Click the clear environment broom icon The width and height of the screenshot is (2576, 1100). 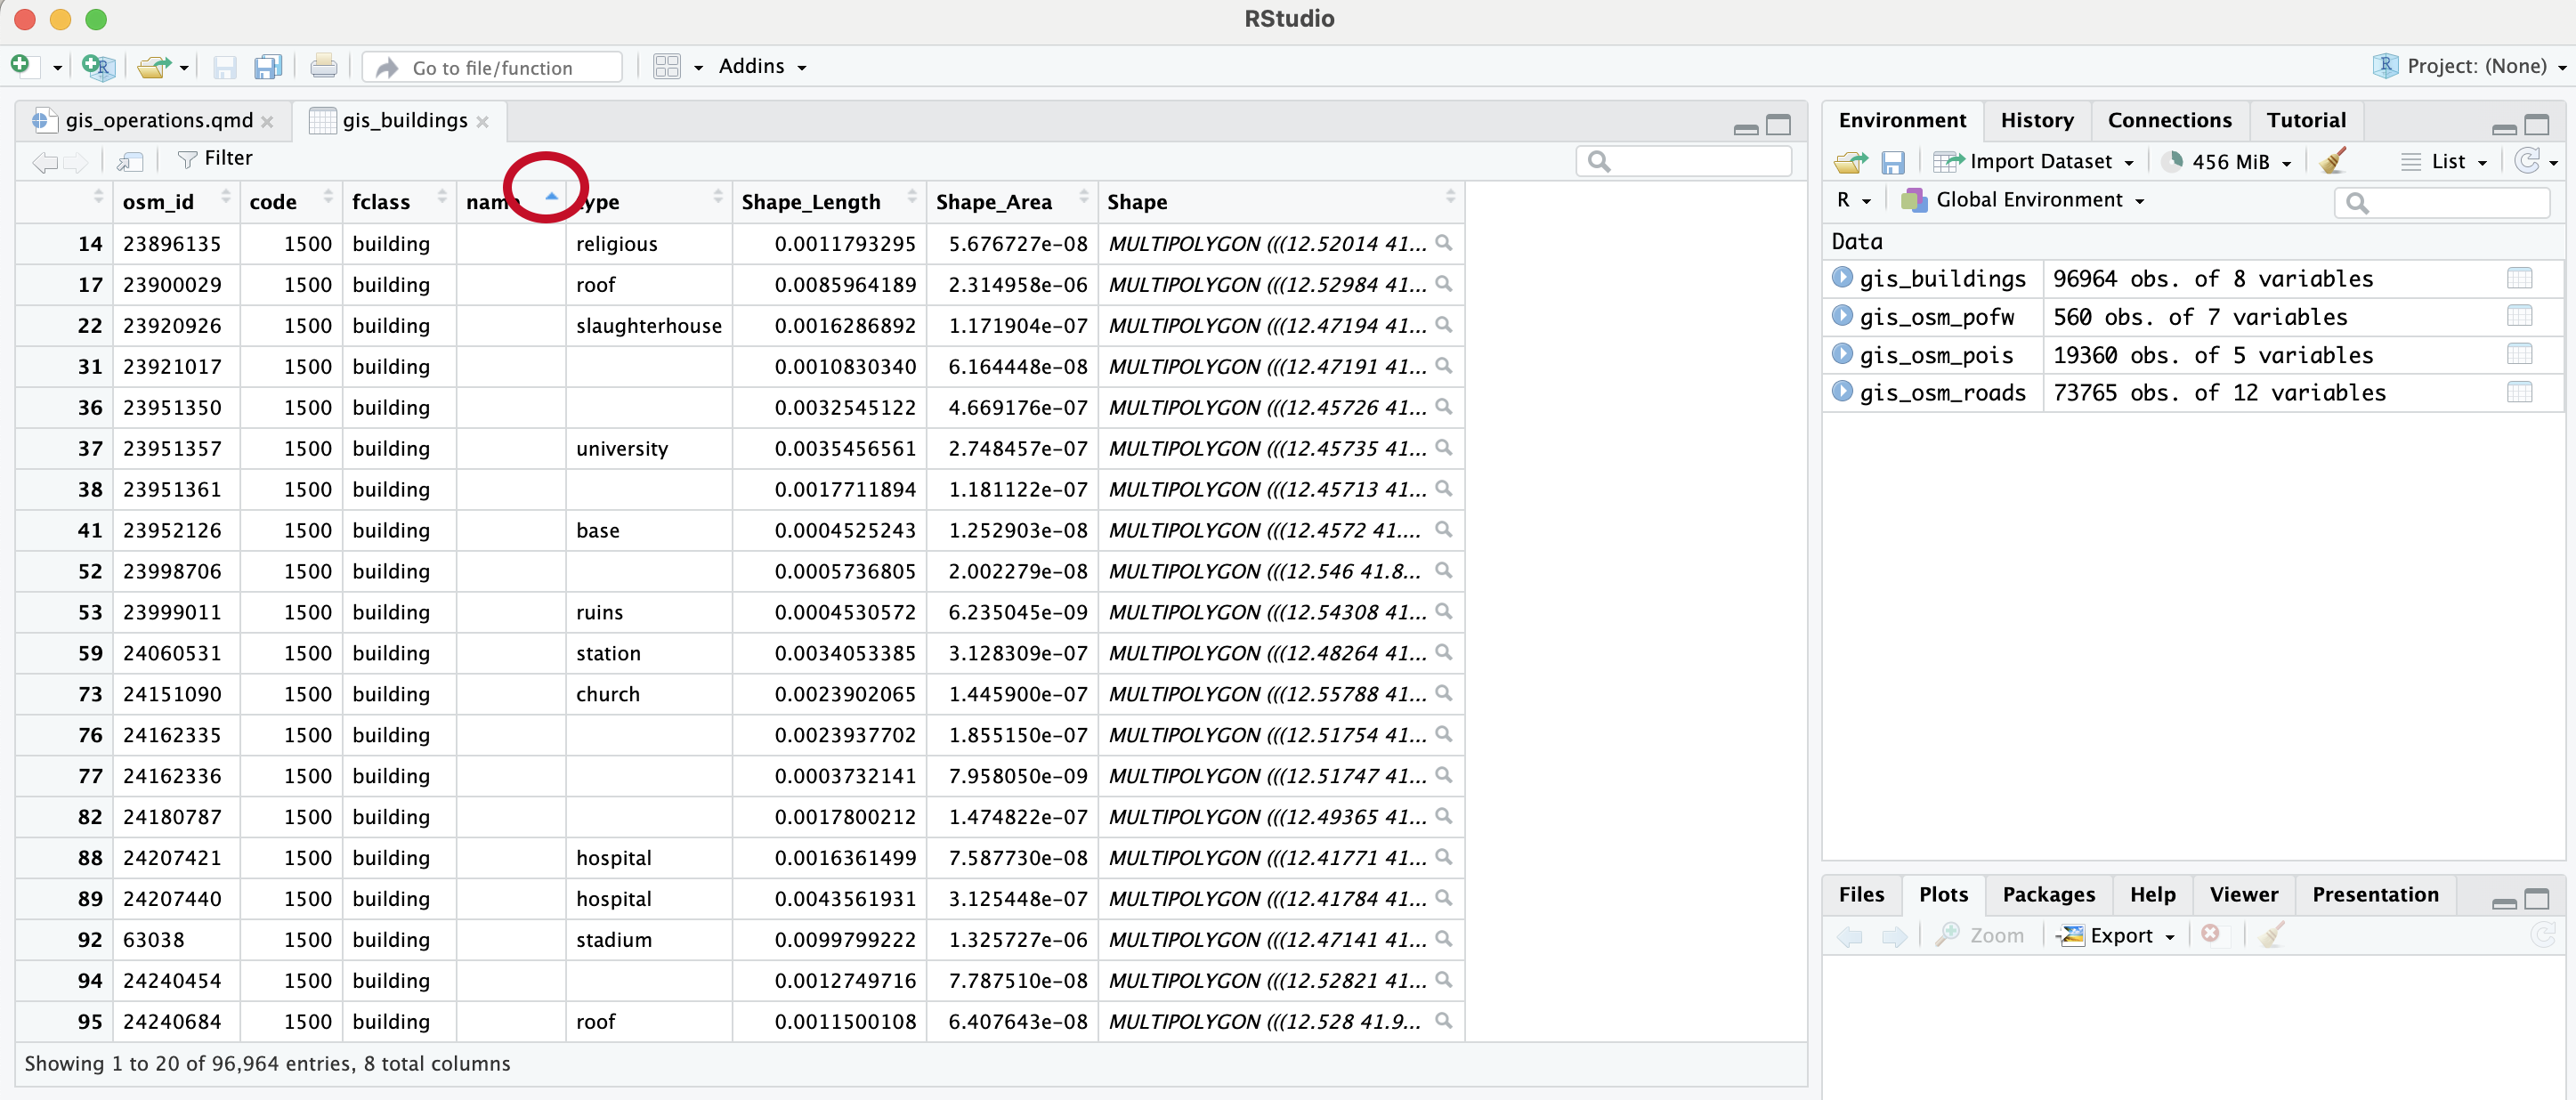point(2333,161)
